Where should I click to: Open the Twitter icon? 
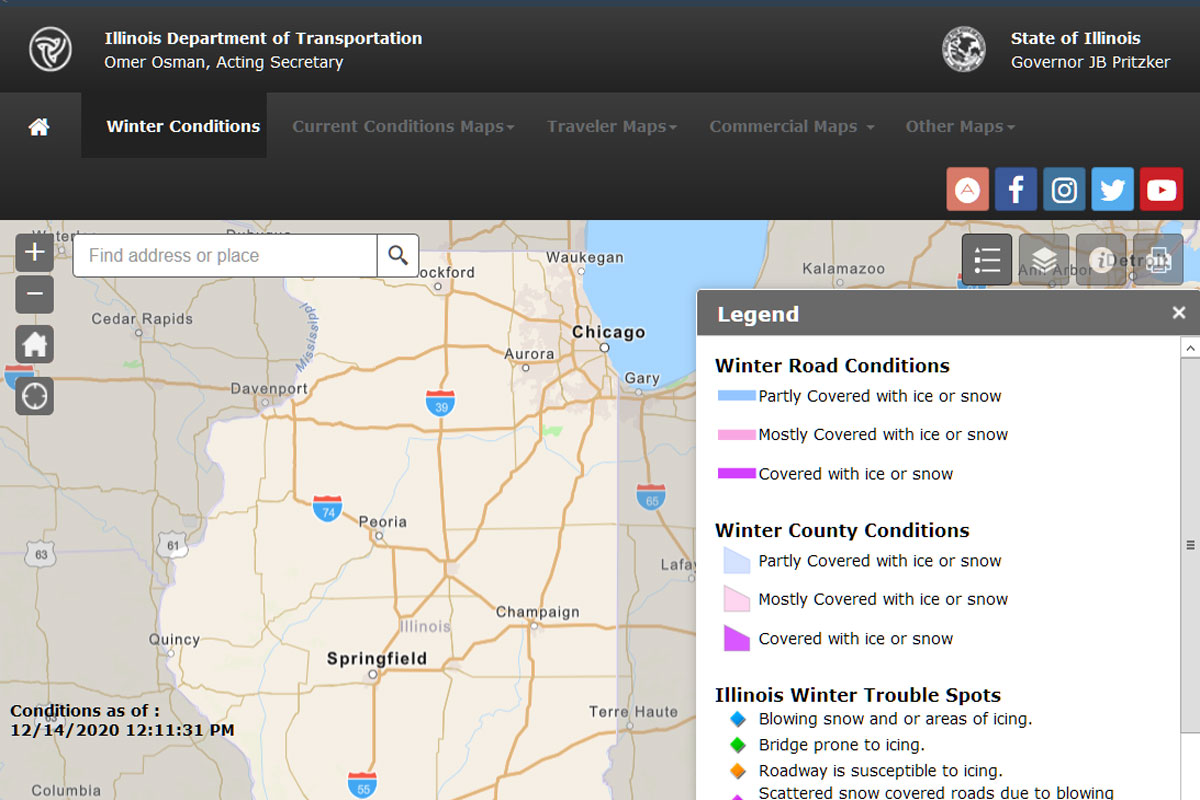coord(1112,189)
